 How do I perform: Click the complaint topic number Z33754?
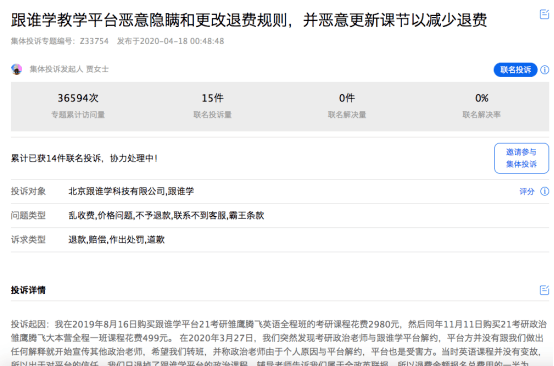pyautogui.click(x=94, y=41)
